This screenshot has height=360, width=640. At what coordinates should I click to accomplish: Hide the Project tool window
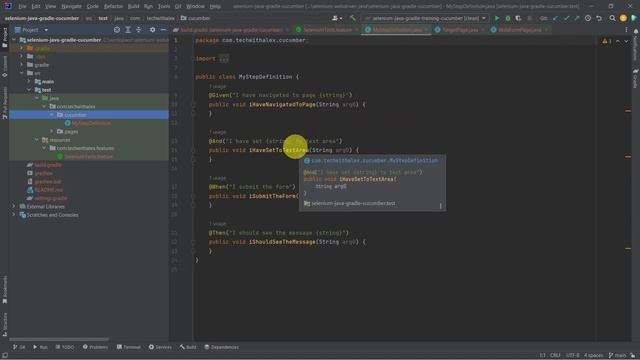tap(163, 30)
